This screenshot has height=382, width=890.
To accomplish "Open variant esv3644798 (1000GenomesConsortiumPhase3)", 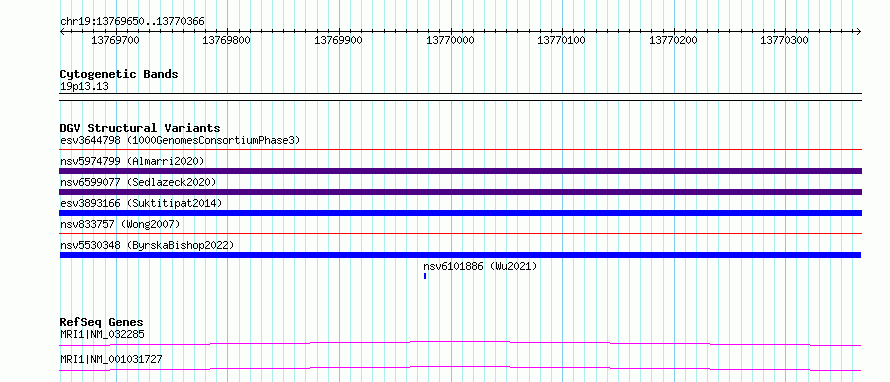I will coord(180,140).
